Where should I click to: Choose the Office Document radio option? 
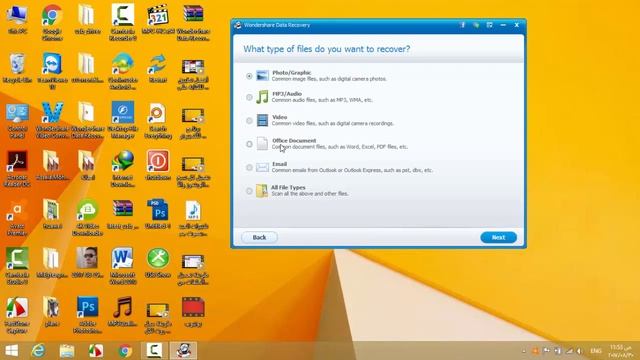[249, 144]
